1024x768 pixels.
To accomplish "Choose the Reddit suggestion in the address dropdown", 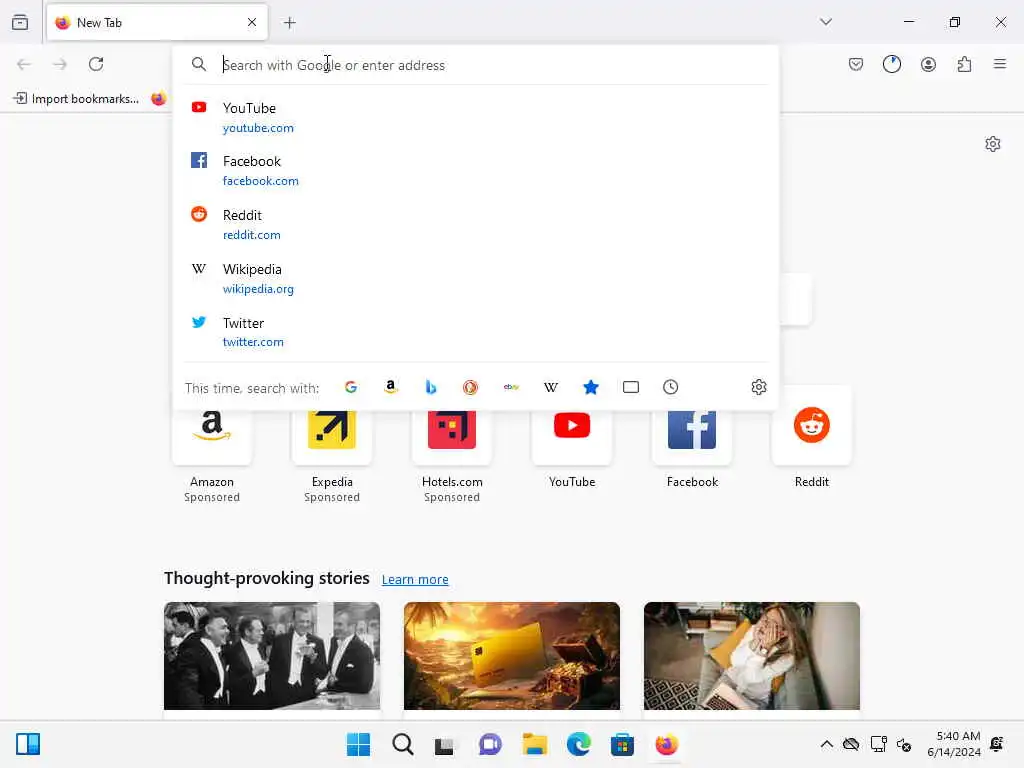I will pos(475,224).
